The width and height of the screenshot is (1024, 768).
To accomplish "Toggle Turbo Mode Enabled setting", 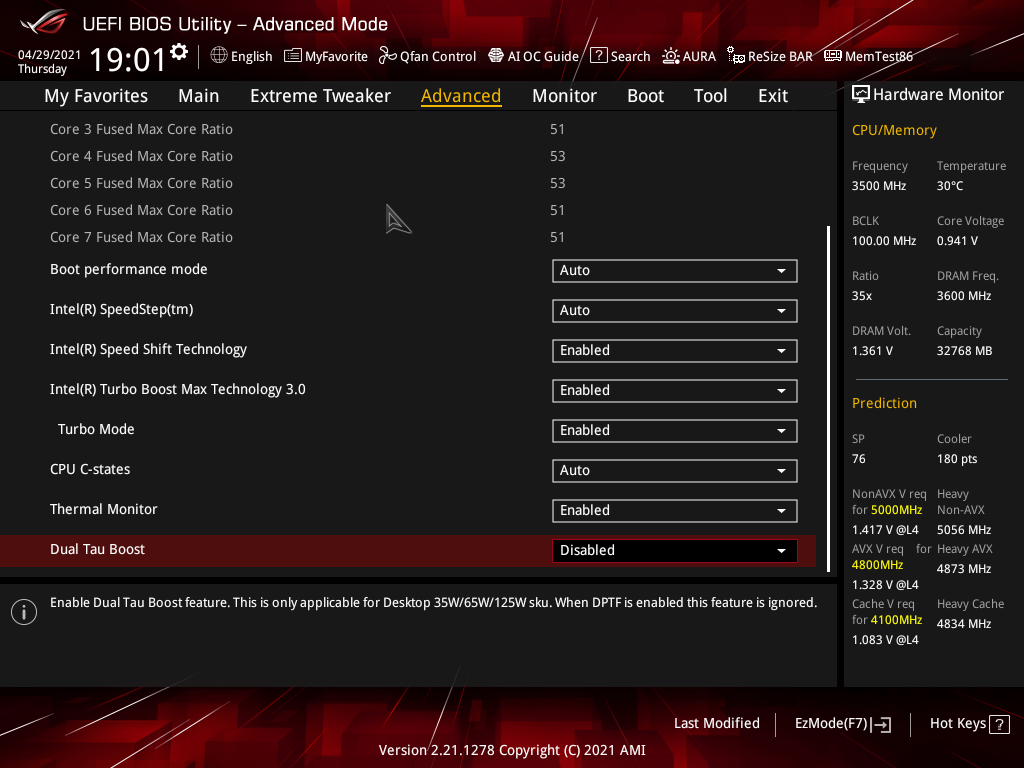I will 674,431.
